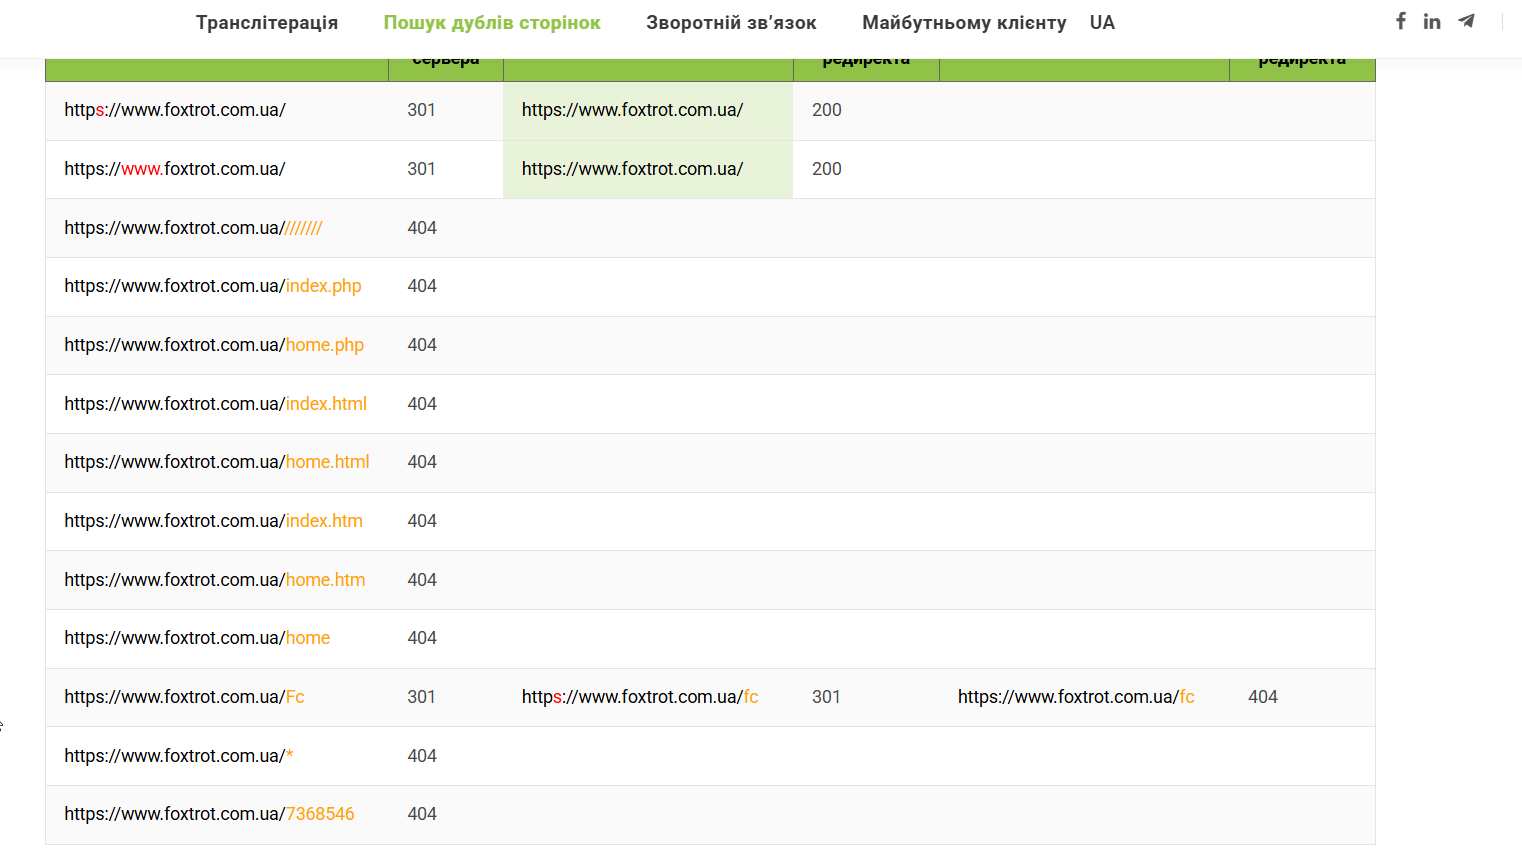This screenshot has height=853, width=1522.
Task: Click the middle 301 in Fc row
Action: [x=826, y=697]
